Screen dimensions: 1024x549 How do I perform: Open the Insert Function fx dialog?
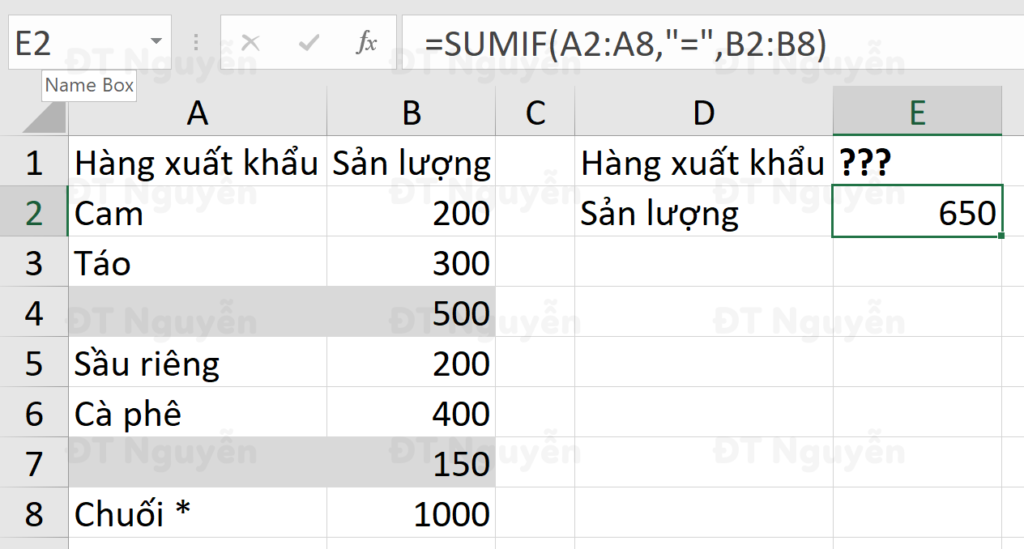coord(367,43)
